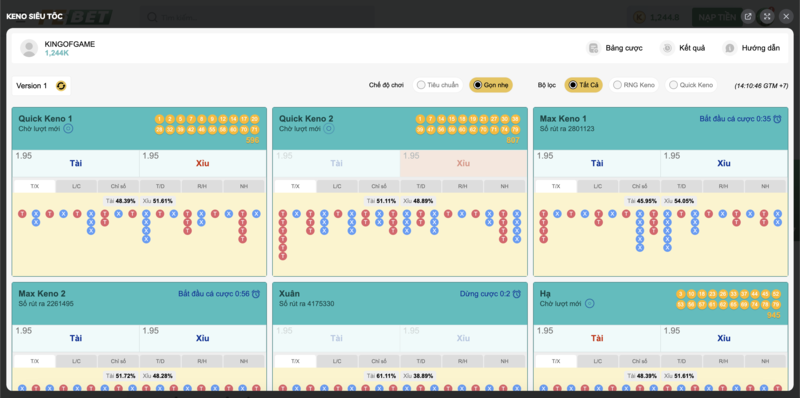Select the Tất Cả filter

point(584,85)
